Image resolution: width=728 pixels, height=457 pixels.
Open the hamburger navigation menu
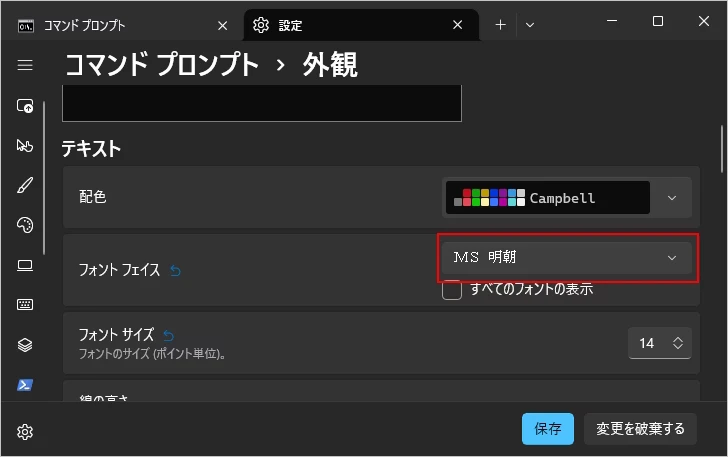coord(25,65)
